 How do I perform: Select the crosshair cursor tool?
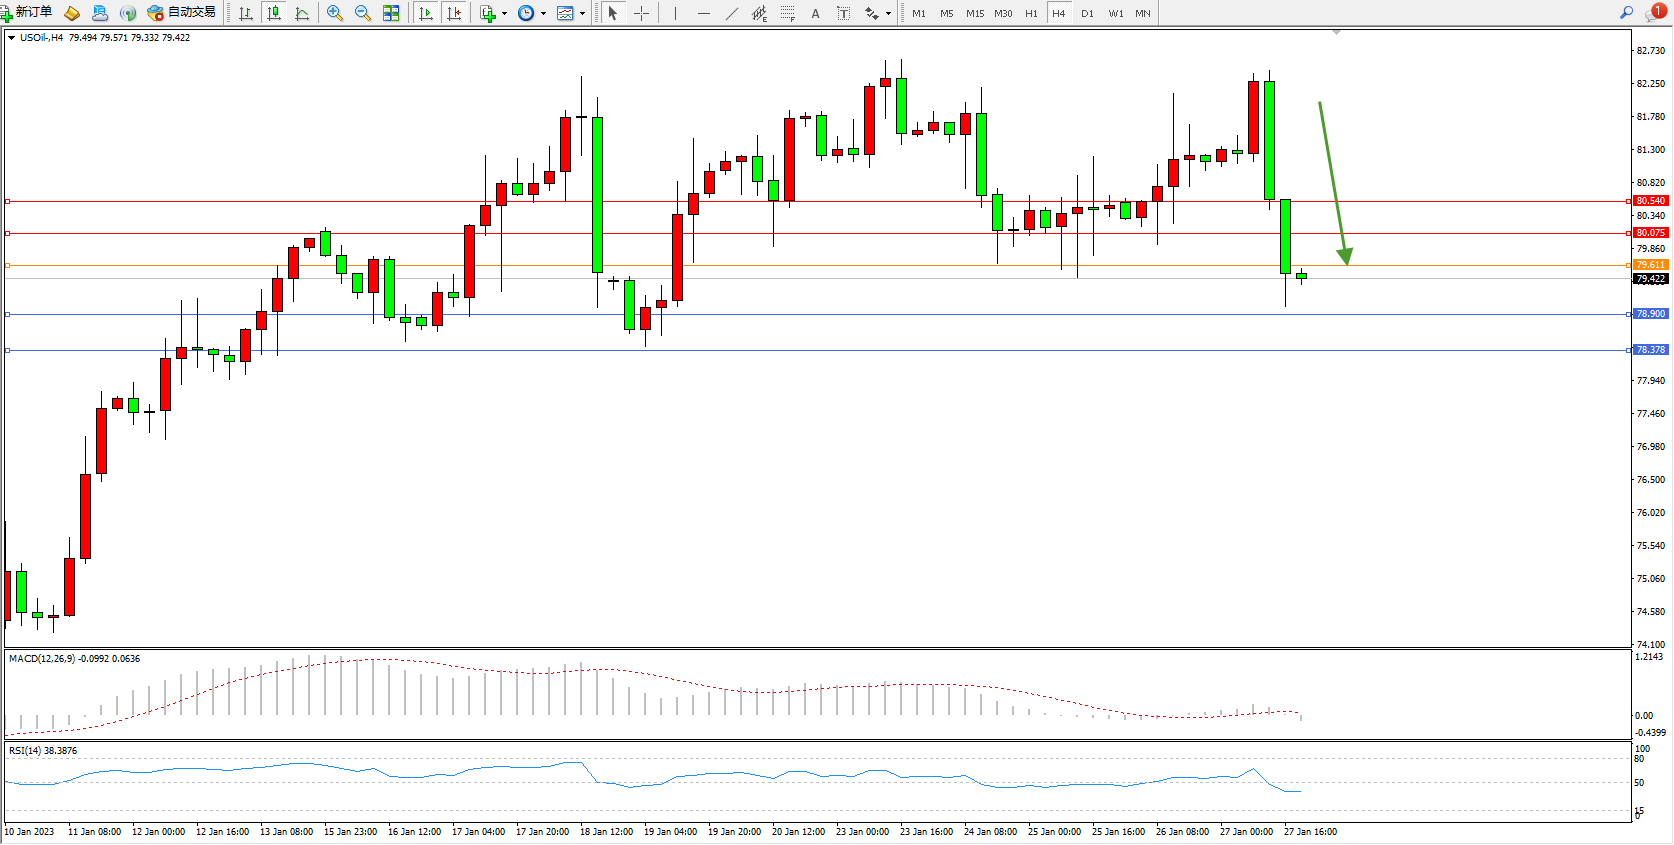coord(642,13)
